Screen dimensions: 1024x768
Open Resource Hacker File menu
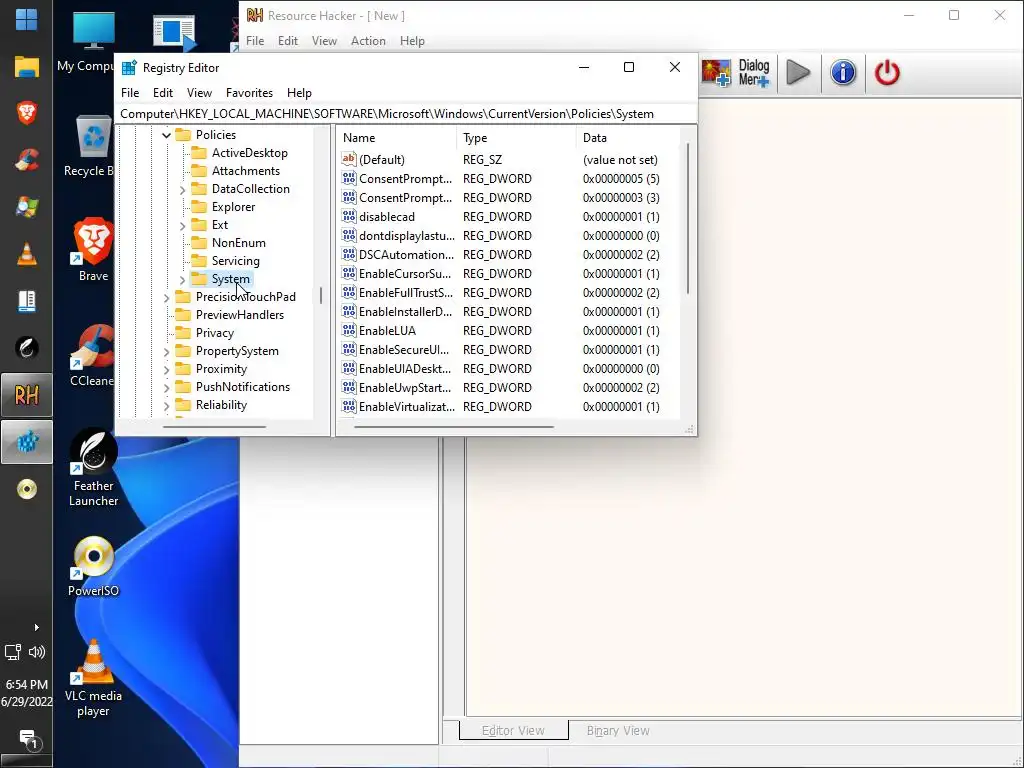(255, 40)
